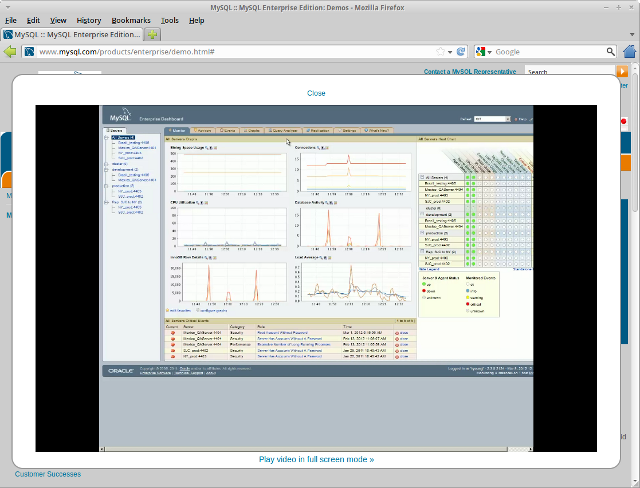
Task: Click the Close link above the video
Action: pyautogui.click(x=316, y=93)
